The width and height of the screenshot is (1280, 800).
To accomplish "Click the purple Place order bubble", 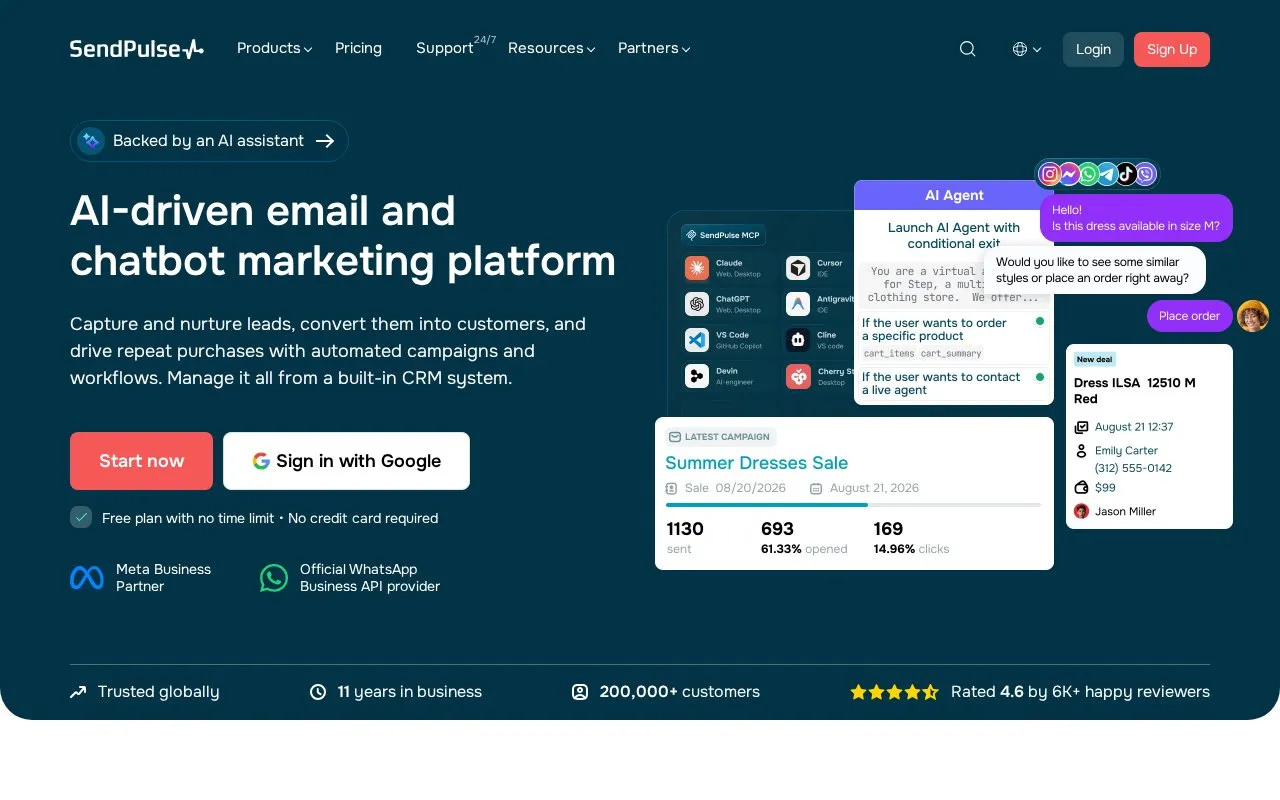I will coord(1189,316).
